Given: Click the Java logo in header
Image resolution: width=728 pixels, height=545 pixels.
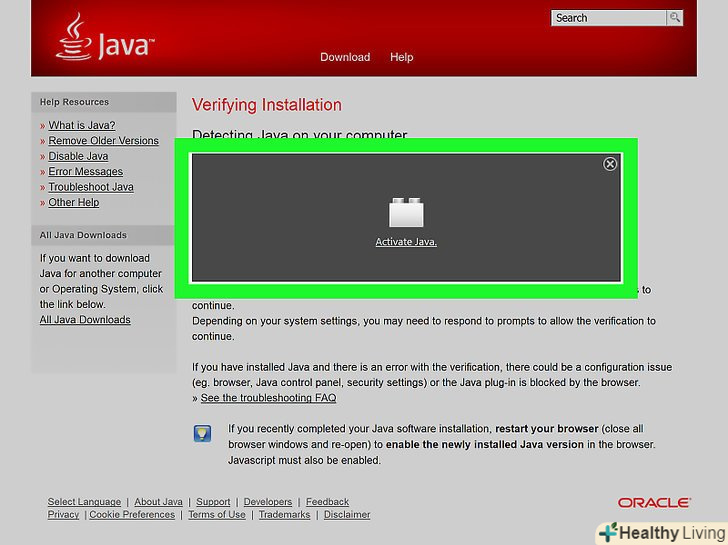Looking at the screenshot, I should (105, 37).
